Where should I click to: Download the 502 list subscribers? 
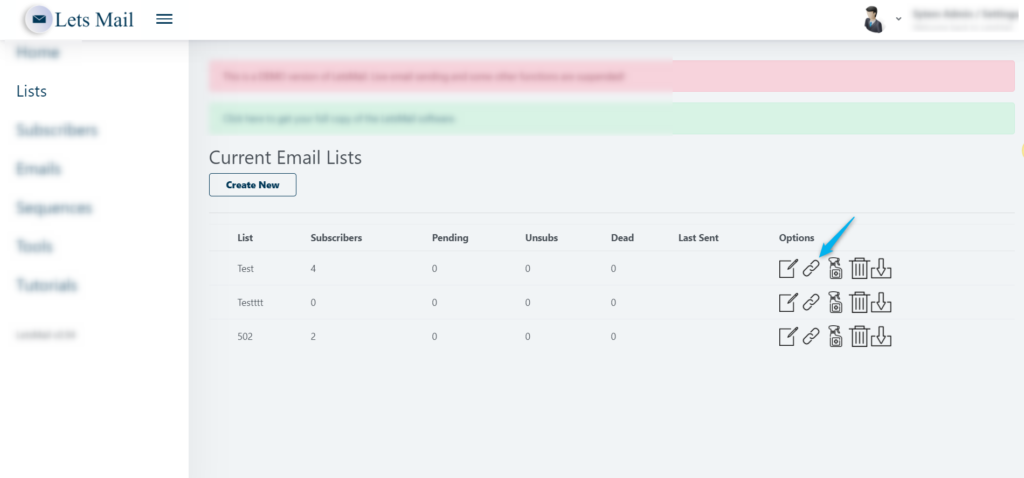click(x=881, y=336)
